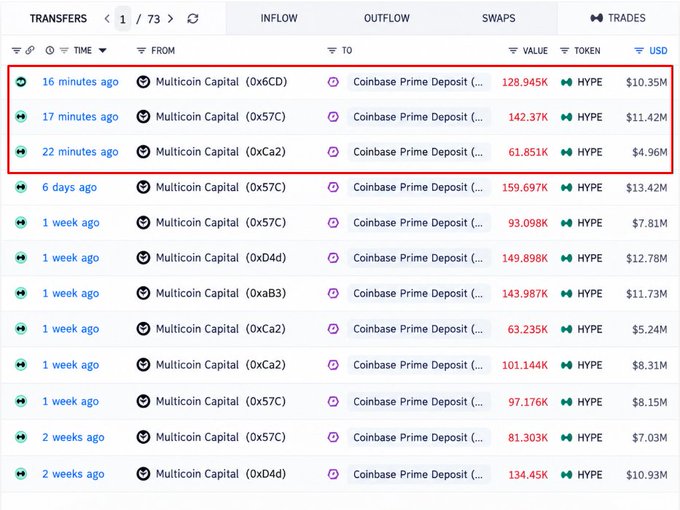Click HYPE token icon on 128.945K row
The height and width of the screenshot is (510, 680).
click(566, 82)
